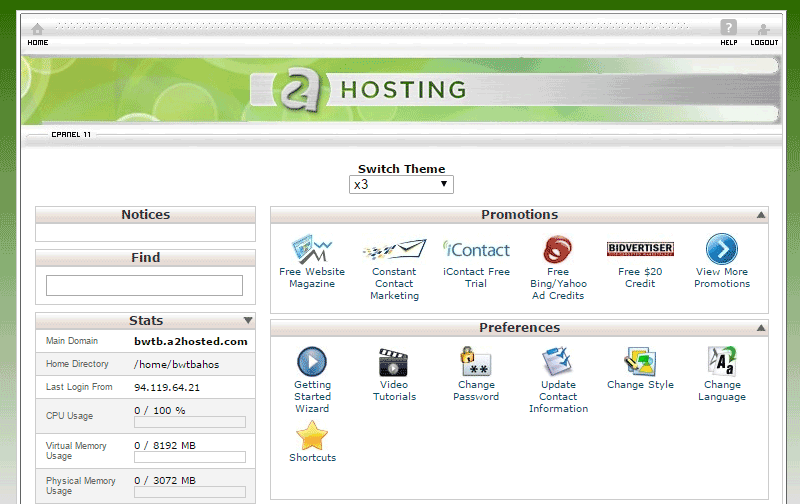Viewport: 800px width, 504px height.
Task: Click the Logout person icon
Action: coord(763,29)
